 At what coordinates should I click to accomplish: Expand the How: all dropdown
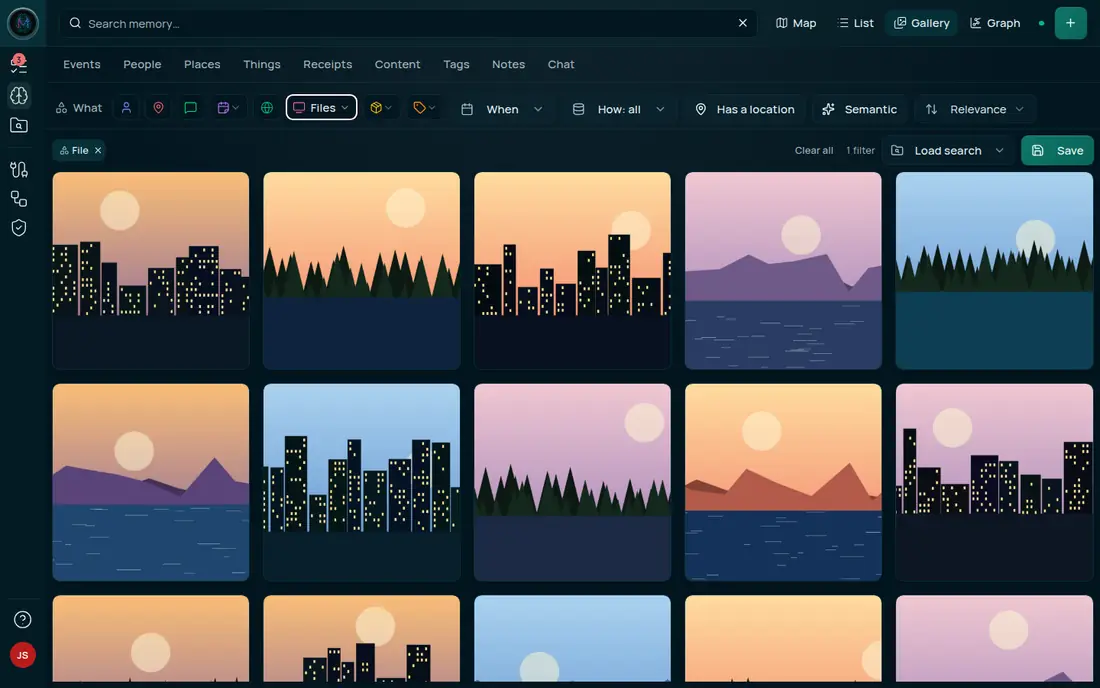[618, 109]
